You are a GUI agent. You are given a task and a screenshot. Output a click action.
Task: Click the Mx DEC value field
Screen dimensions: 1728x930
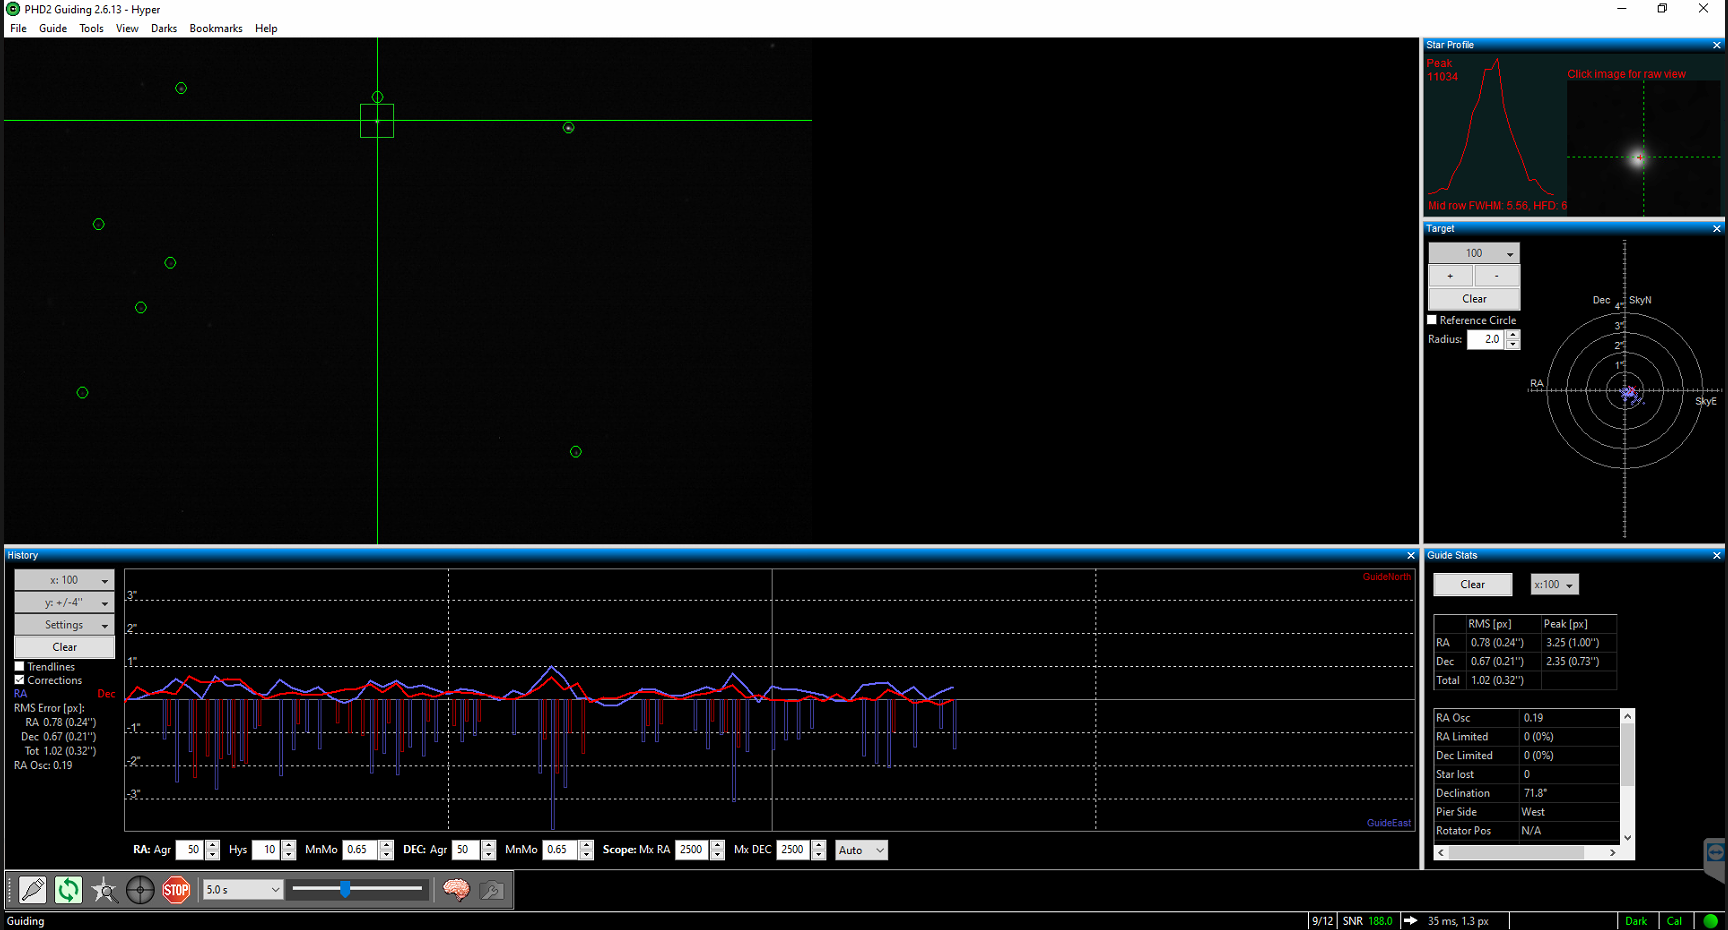pos(793,850)
